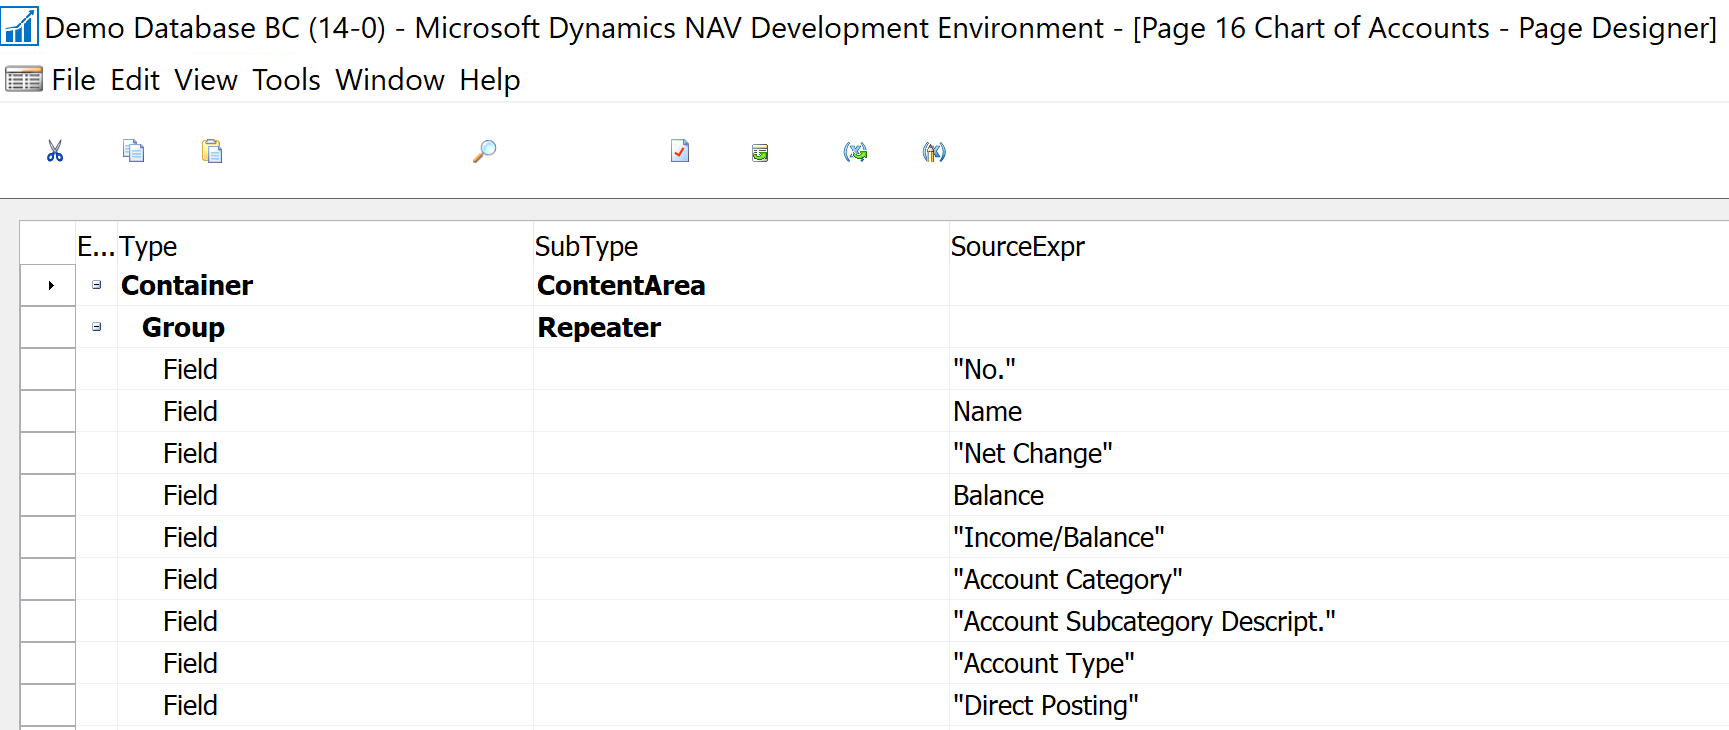
Task: Click the "No." source expression cell
Action: pyautogui.click(x=1339, y=369)
